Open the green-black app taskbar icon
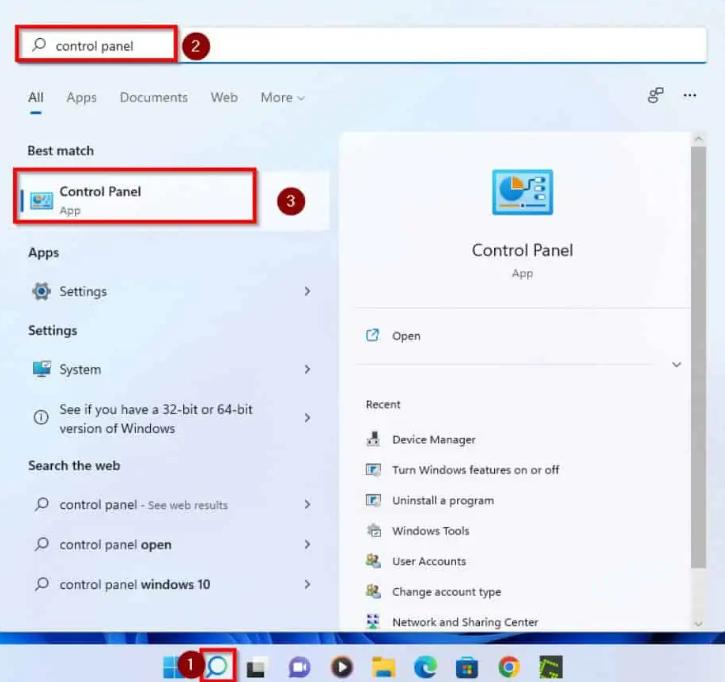This screenshot has width=725, height=682. tap(551, 667)
